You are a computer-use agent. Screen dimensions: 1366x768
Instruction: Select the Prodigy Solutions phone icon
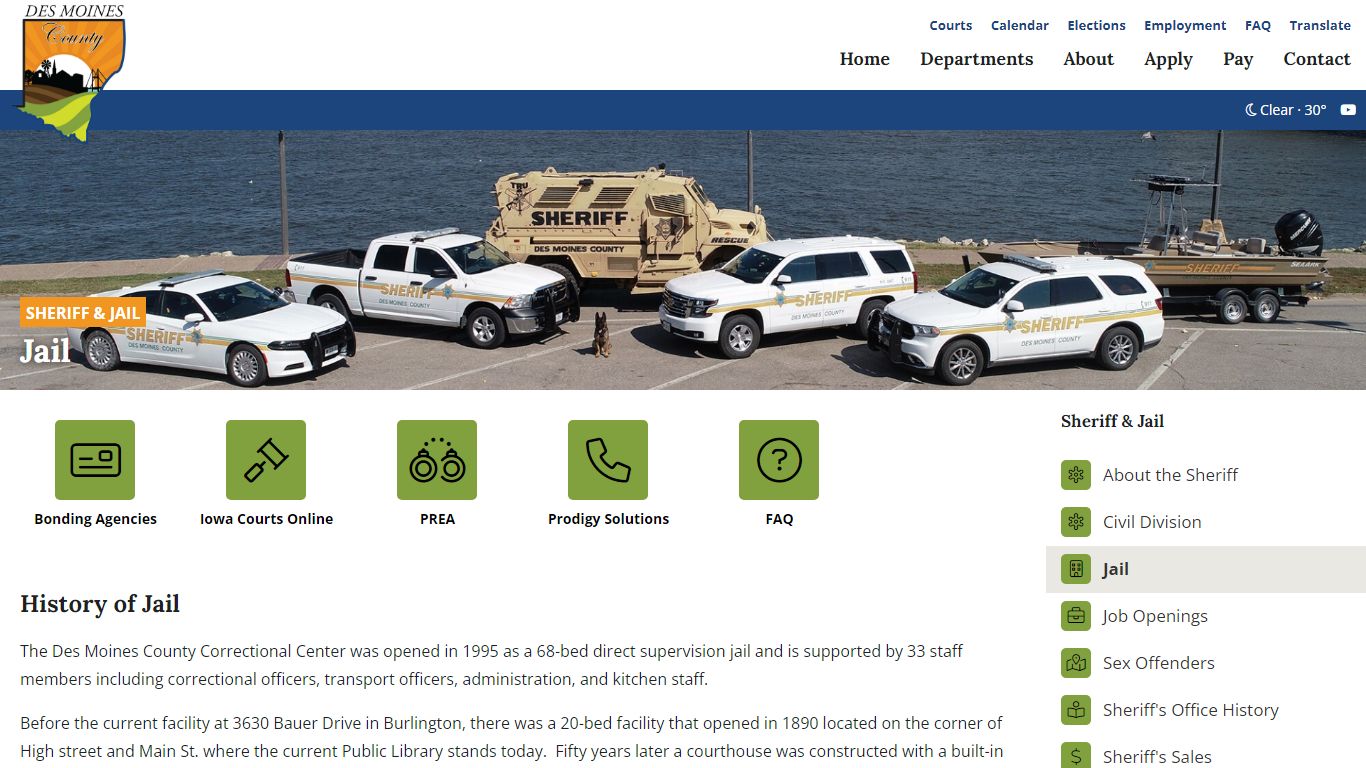(608, 460)
